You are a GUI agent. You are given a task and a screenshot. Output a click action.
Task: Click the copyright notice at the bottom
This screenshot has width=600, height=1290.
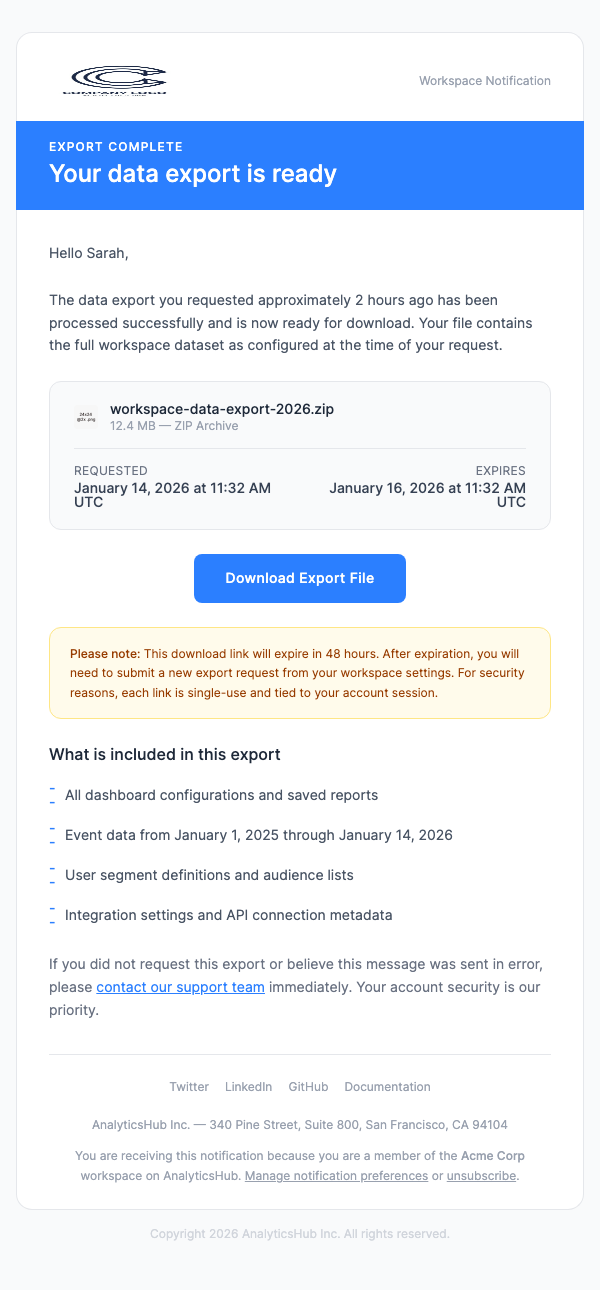(x=299, y=1233)
